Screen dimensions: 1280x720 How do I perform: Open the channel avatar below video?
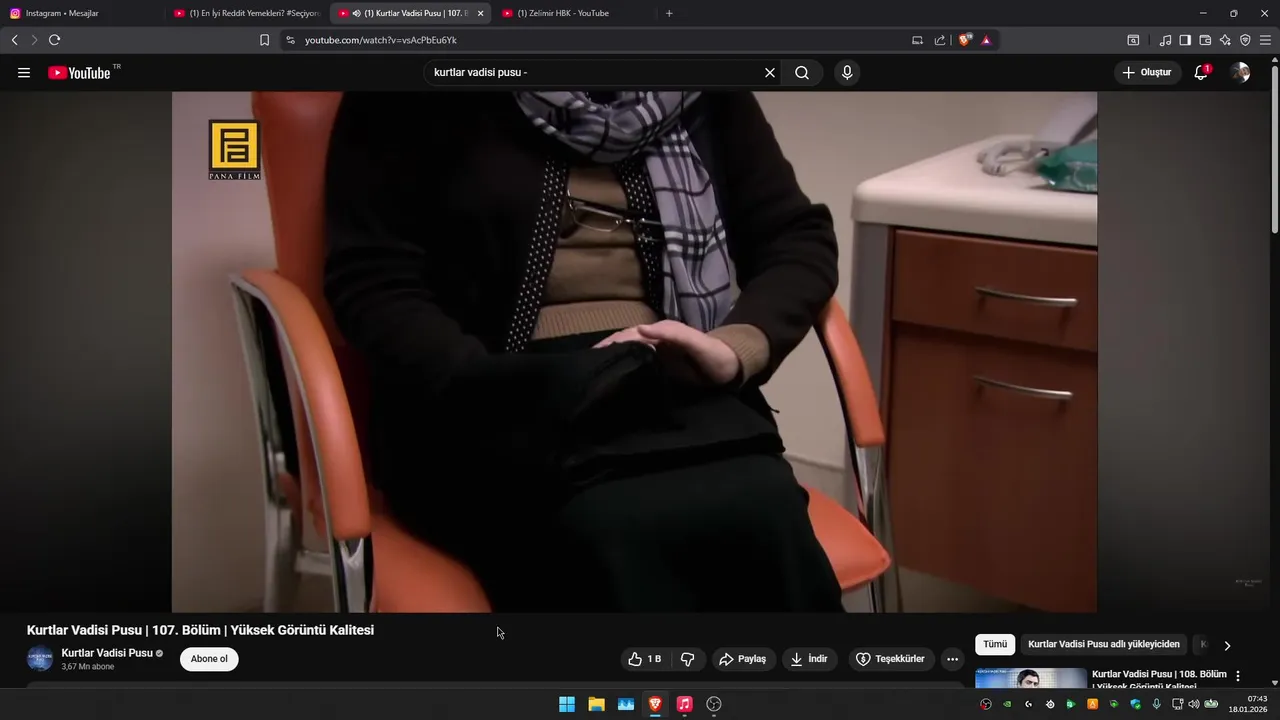coord(40,659)
